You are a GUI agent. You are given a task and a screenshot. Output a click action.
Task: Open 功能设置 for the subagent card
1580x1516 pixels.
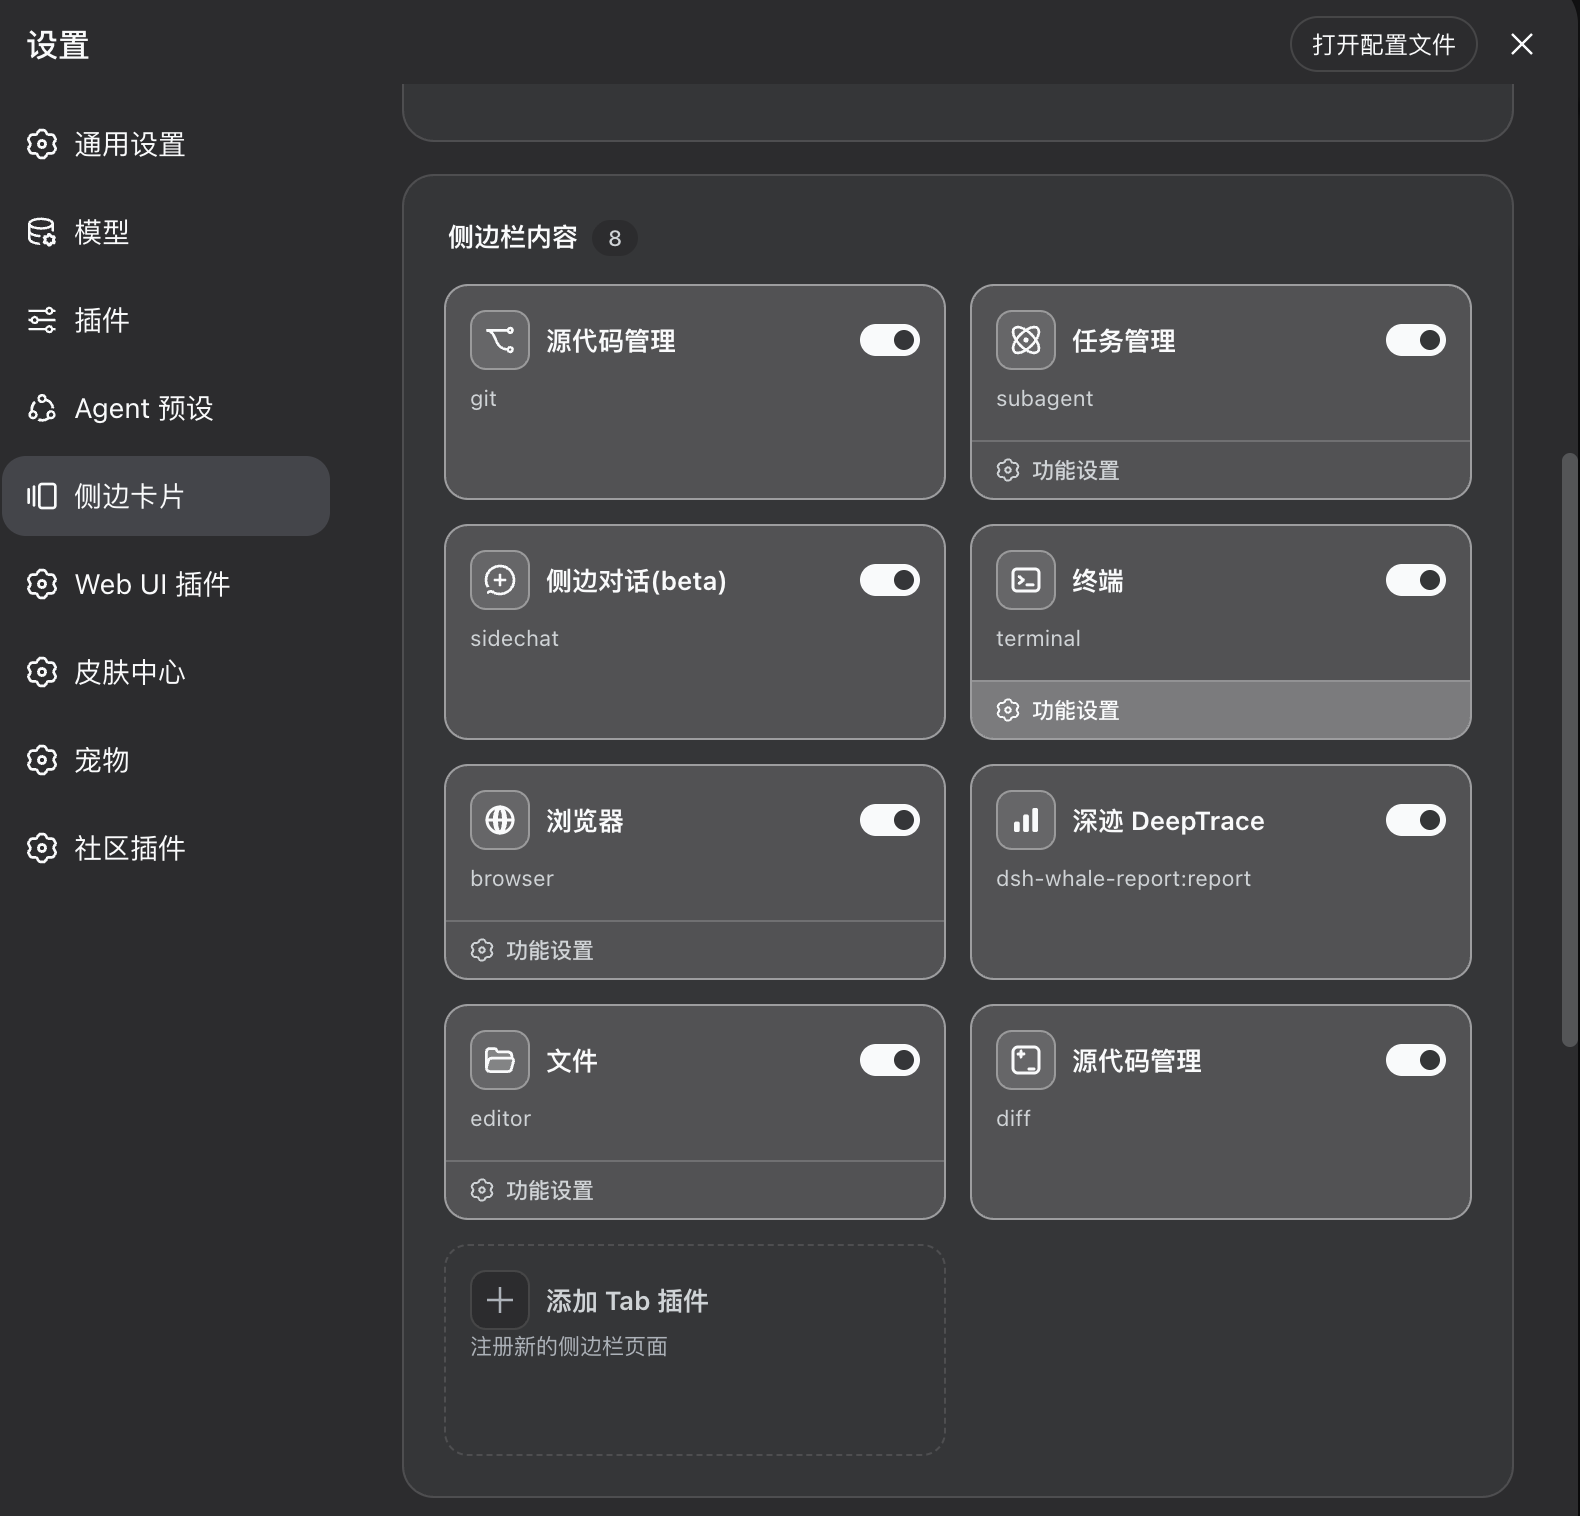click(1221, 470)
